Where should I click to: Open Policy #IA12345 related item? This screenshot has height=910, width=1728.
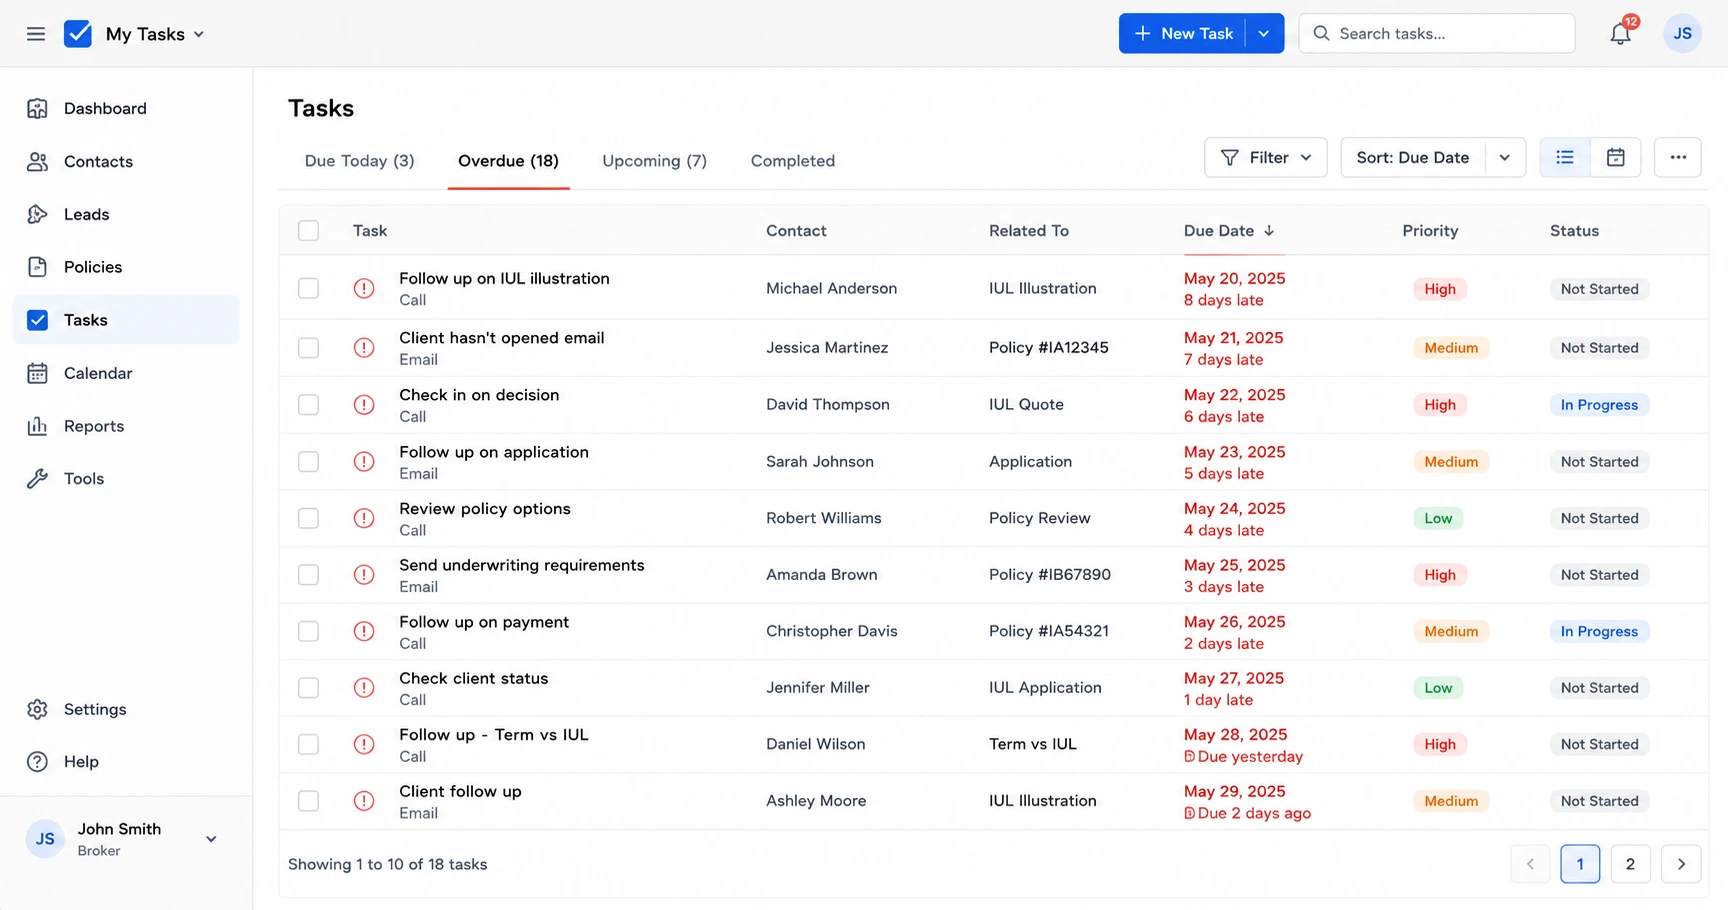point(1048,348)
